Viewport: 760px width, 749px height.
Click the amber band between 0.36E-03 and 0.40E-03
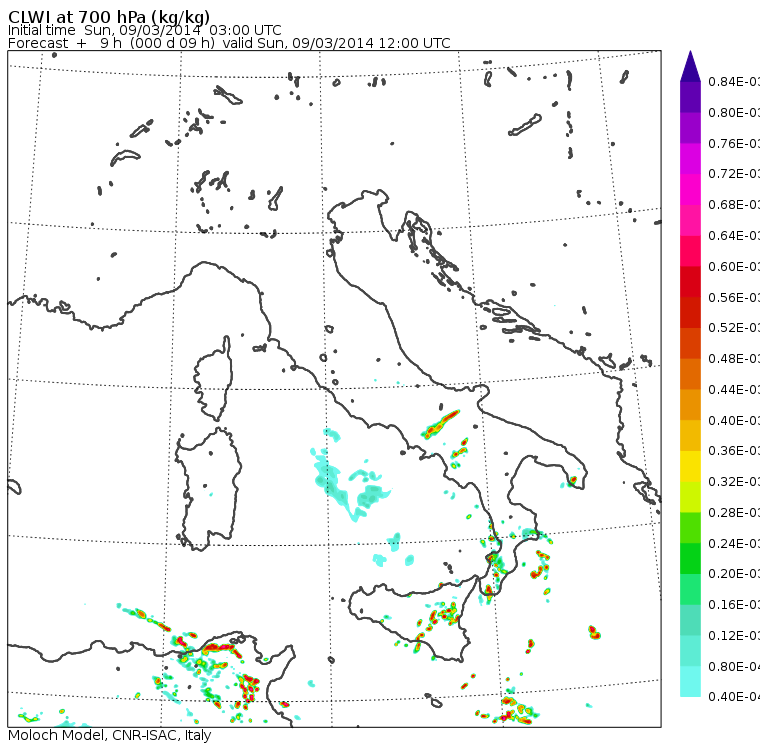(690, 436)
